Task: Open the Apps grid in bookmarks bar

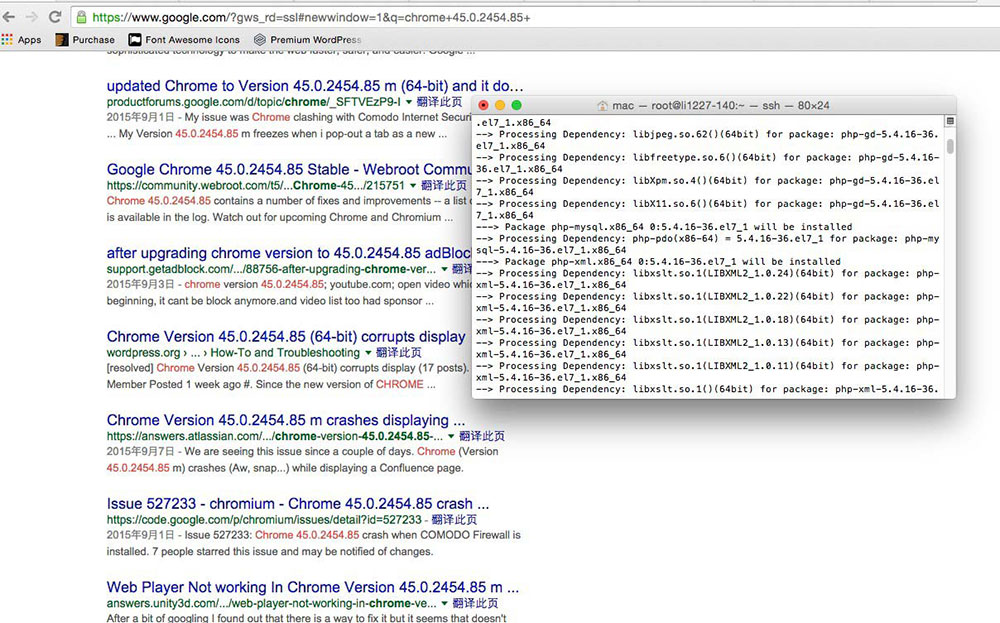Action: click(x=22, y=40)
